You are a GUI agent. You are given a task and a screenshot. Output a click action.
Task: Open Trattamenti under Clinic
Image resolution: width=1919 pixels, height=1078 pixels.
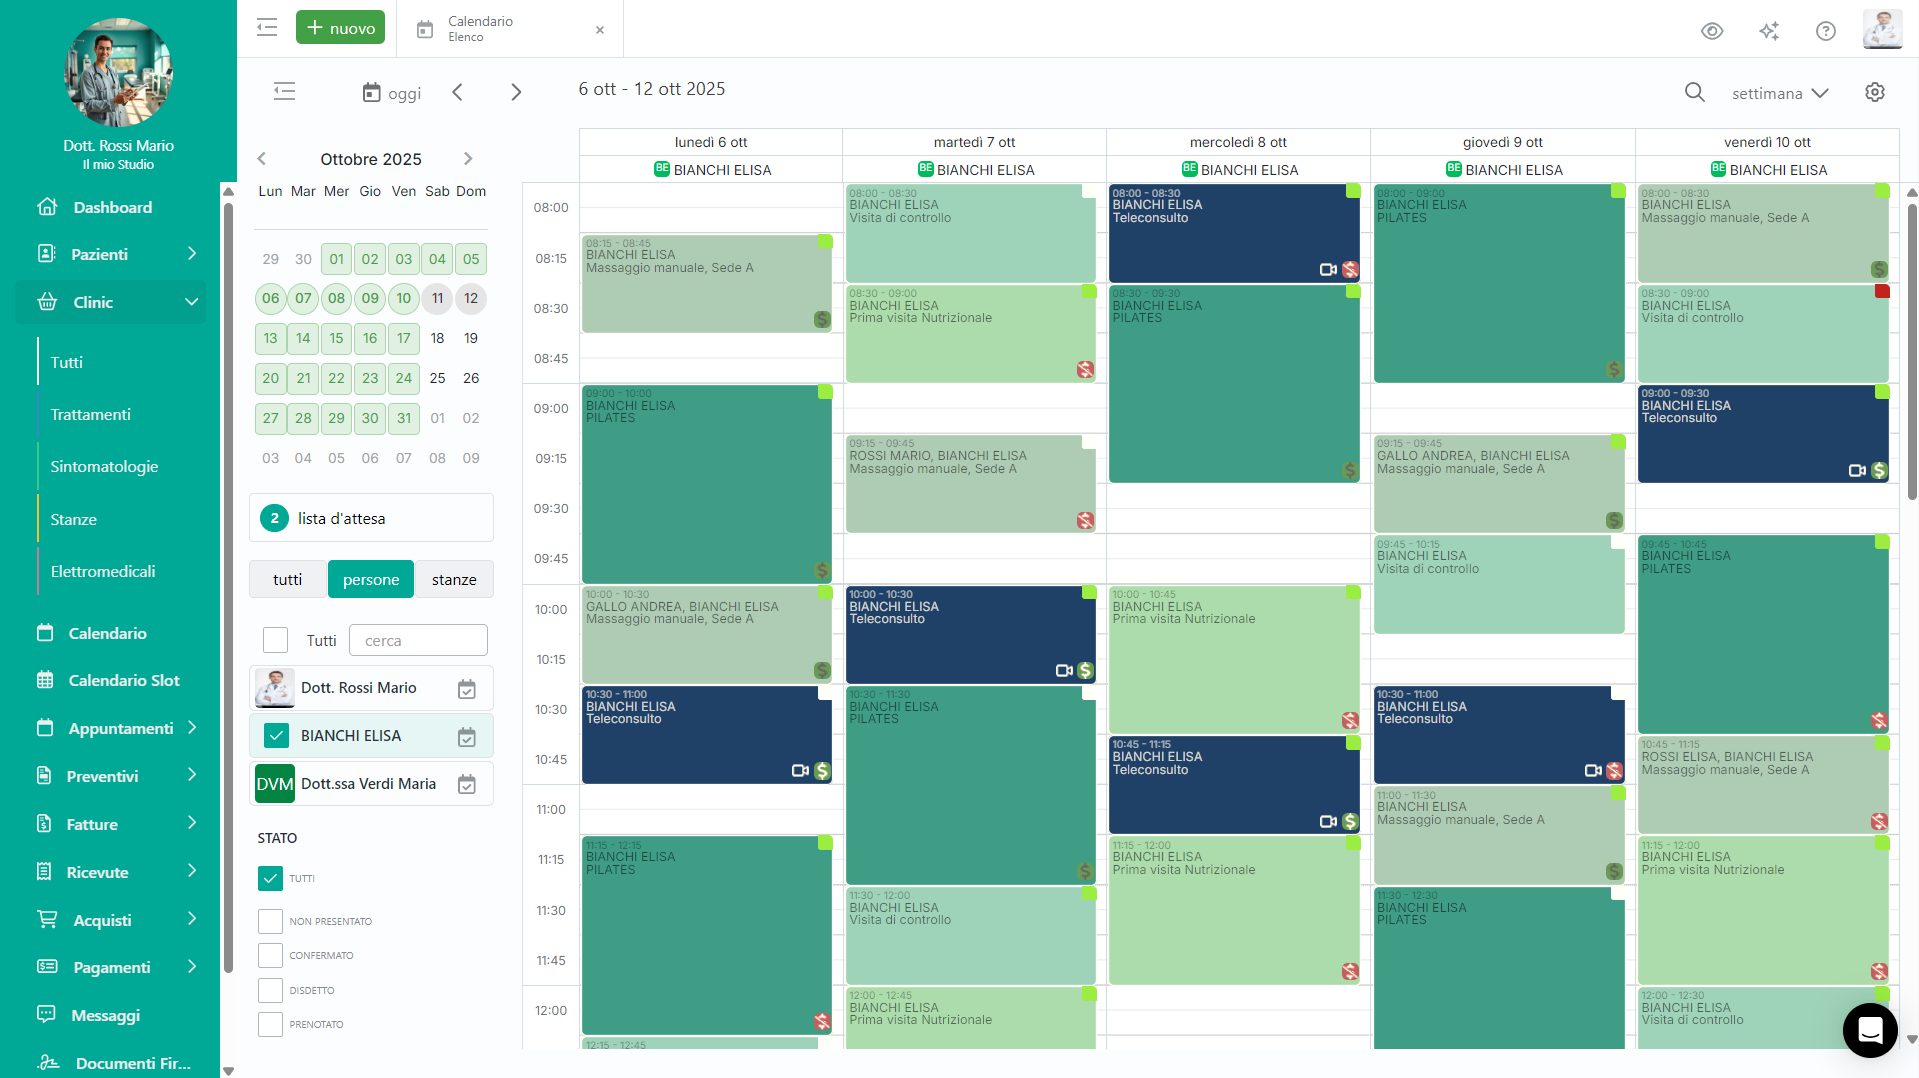coord(91,414)
